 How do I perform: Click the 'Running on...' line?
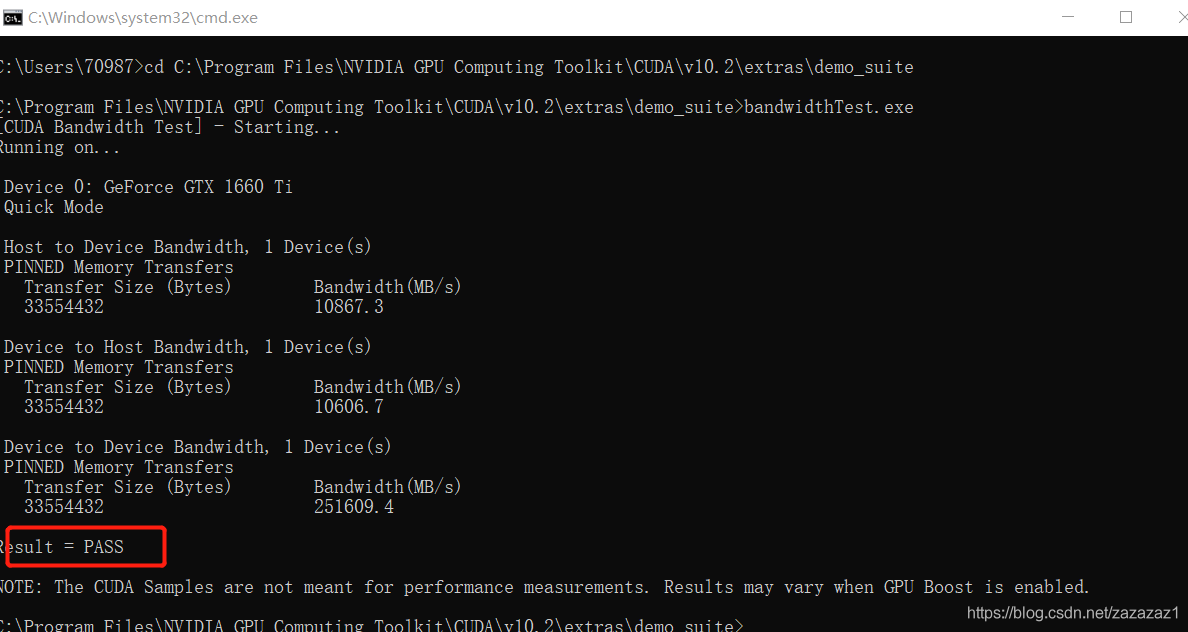60,147
